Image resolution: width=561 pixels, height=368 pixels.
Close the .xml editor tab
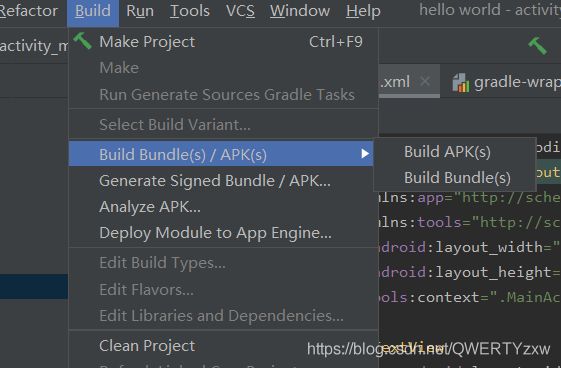(x=425, y=82)
